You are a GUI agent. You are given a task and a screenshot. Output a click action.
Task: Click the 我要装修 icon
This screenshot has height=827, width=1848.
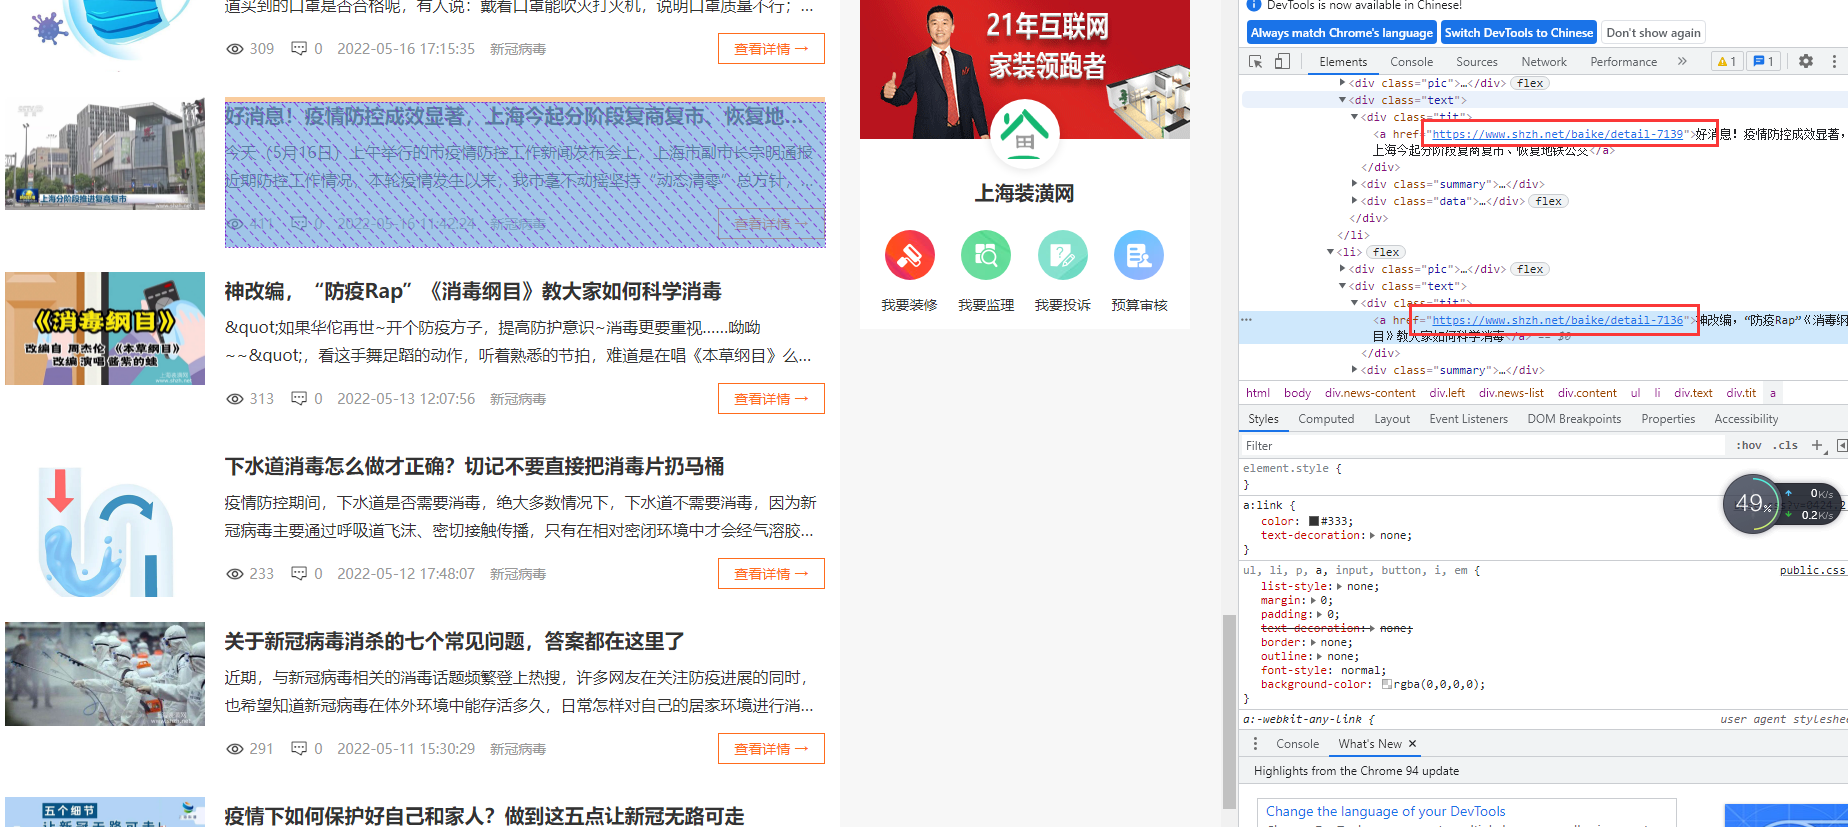910,256
